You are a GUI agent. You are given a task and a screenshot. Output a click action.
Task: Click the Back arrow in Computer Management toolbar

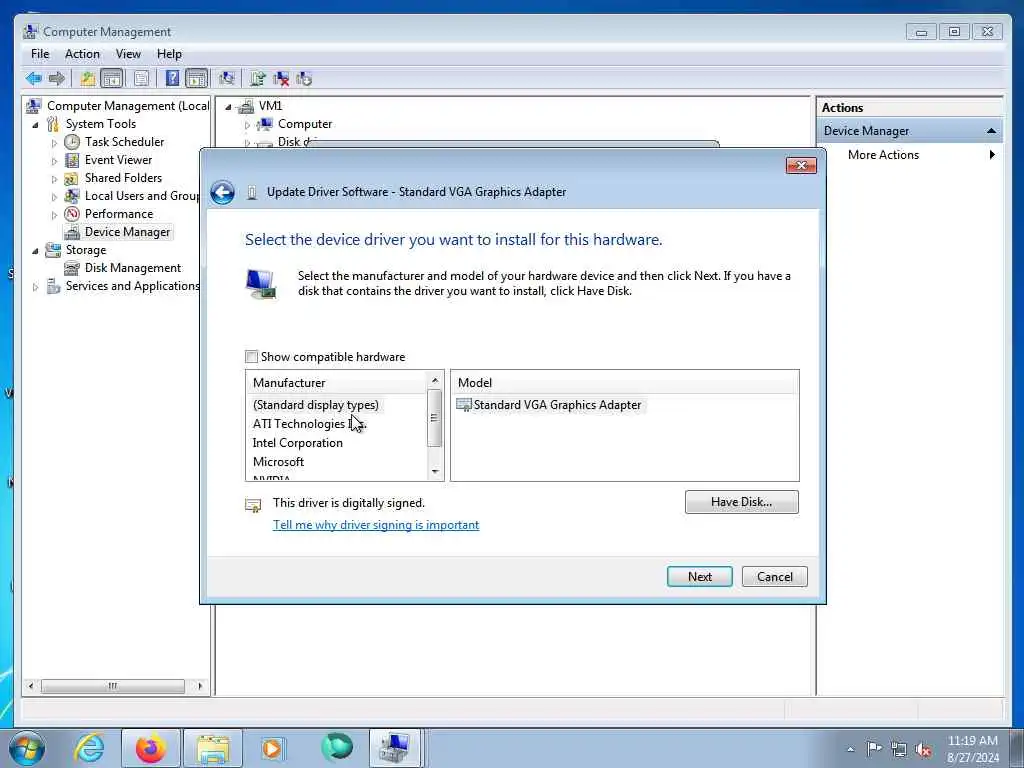(x=34, y=79)
